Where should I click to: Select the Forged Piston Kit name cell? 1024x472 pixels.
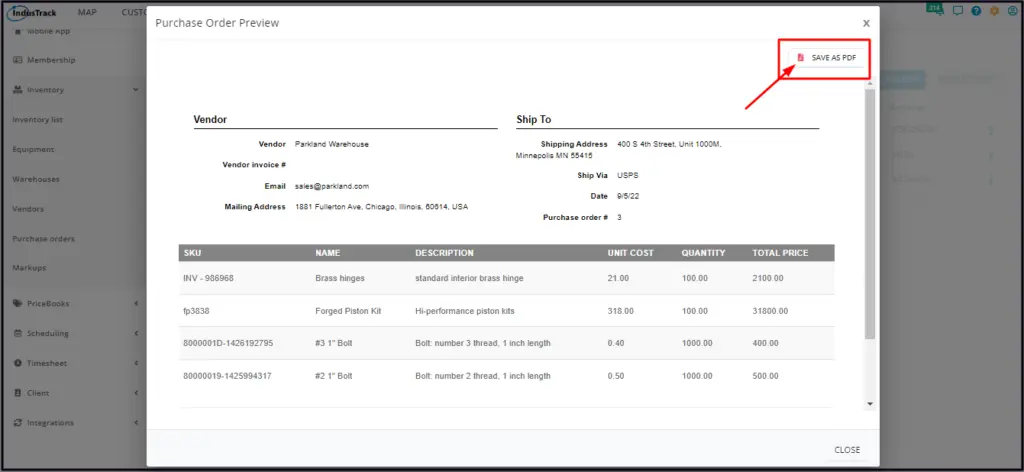[348, 311]
